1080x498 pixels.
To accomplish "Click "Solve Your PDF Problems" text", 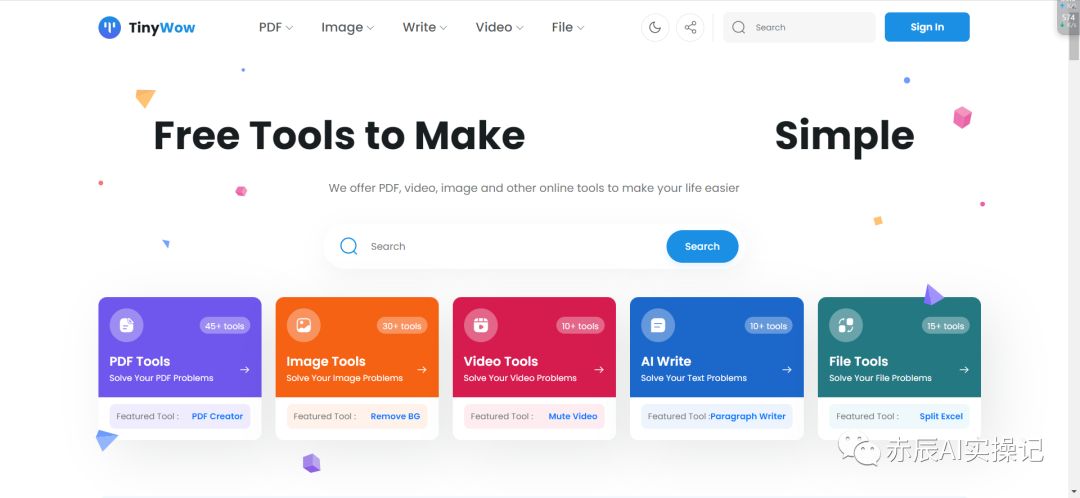I will click(161, 377).
